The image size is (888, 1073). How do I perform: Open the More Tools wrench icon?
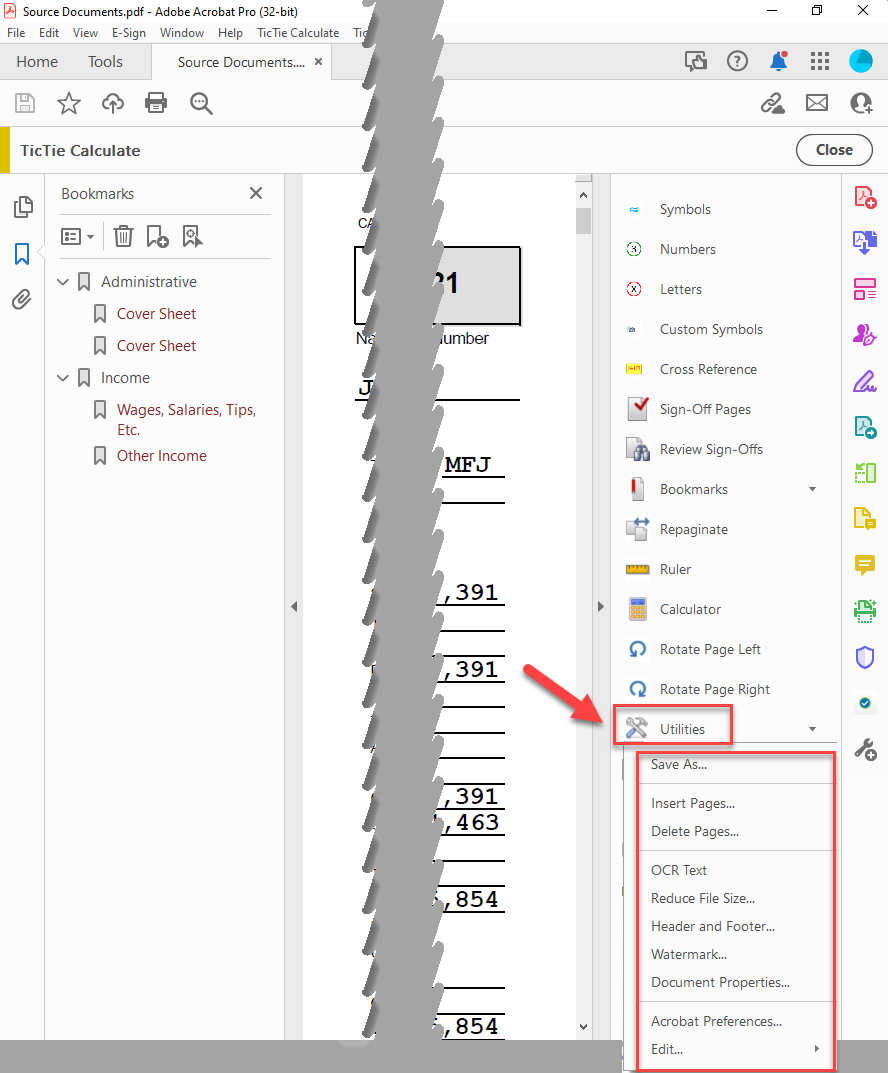pyautogui.click(x=865, y=749)
